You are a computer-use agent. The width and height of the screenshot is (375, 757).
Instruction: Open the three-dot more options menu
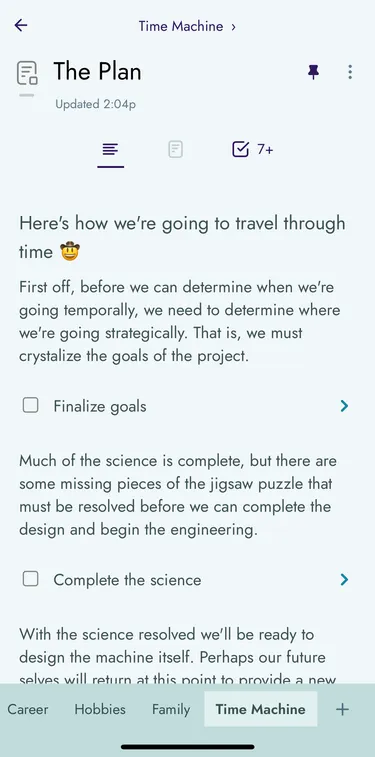pos(350,72)
